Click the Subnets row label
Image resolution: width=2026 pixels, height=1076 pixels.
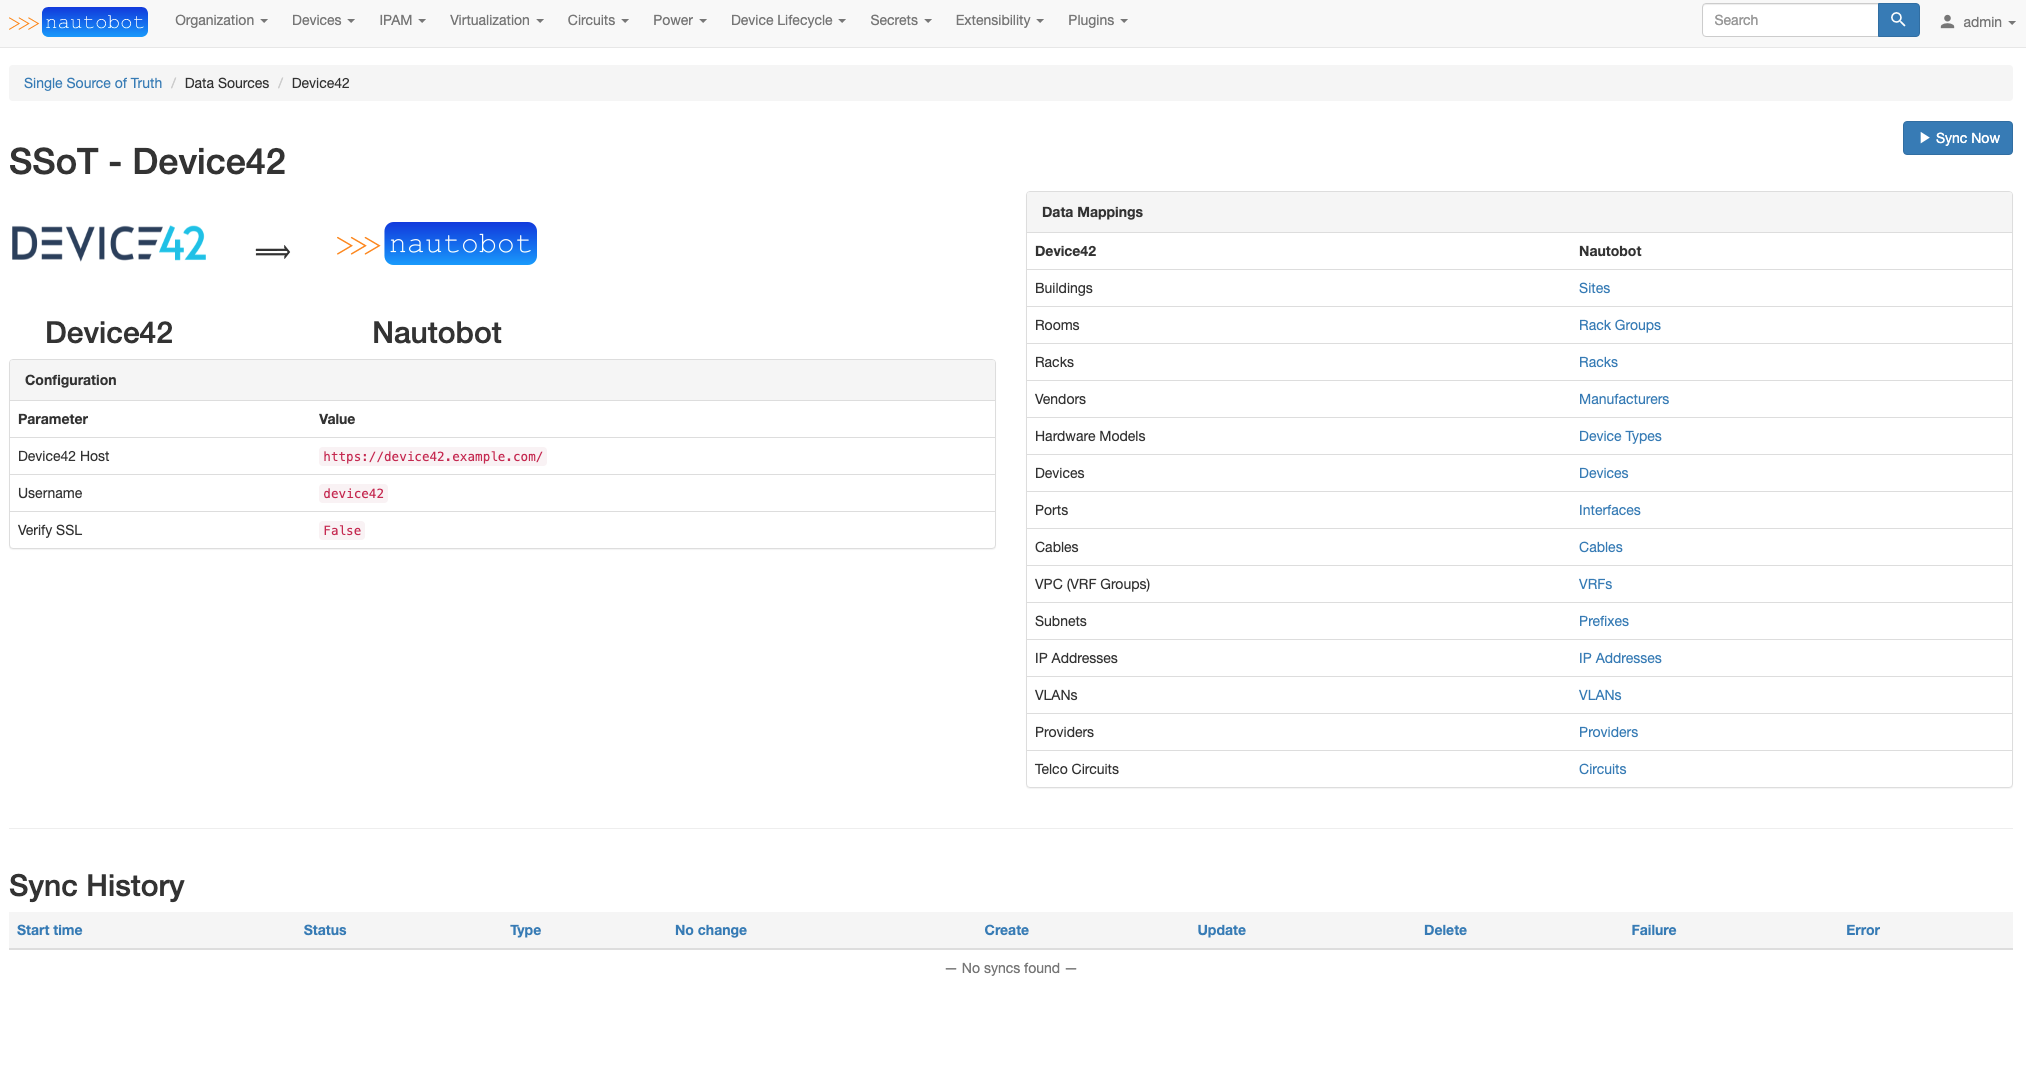pos(1061,621)
